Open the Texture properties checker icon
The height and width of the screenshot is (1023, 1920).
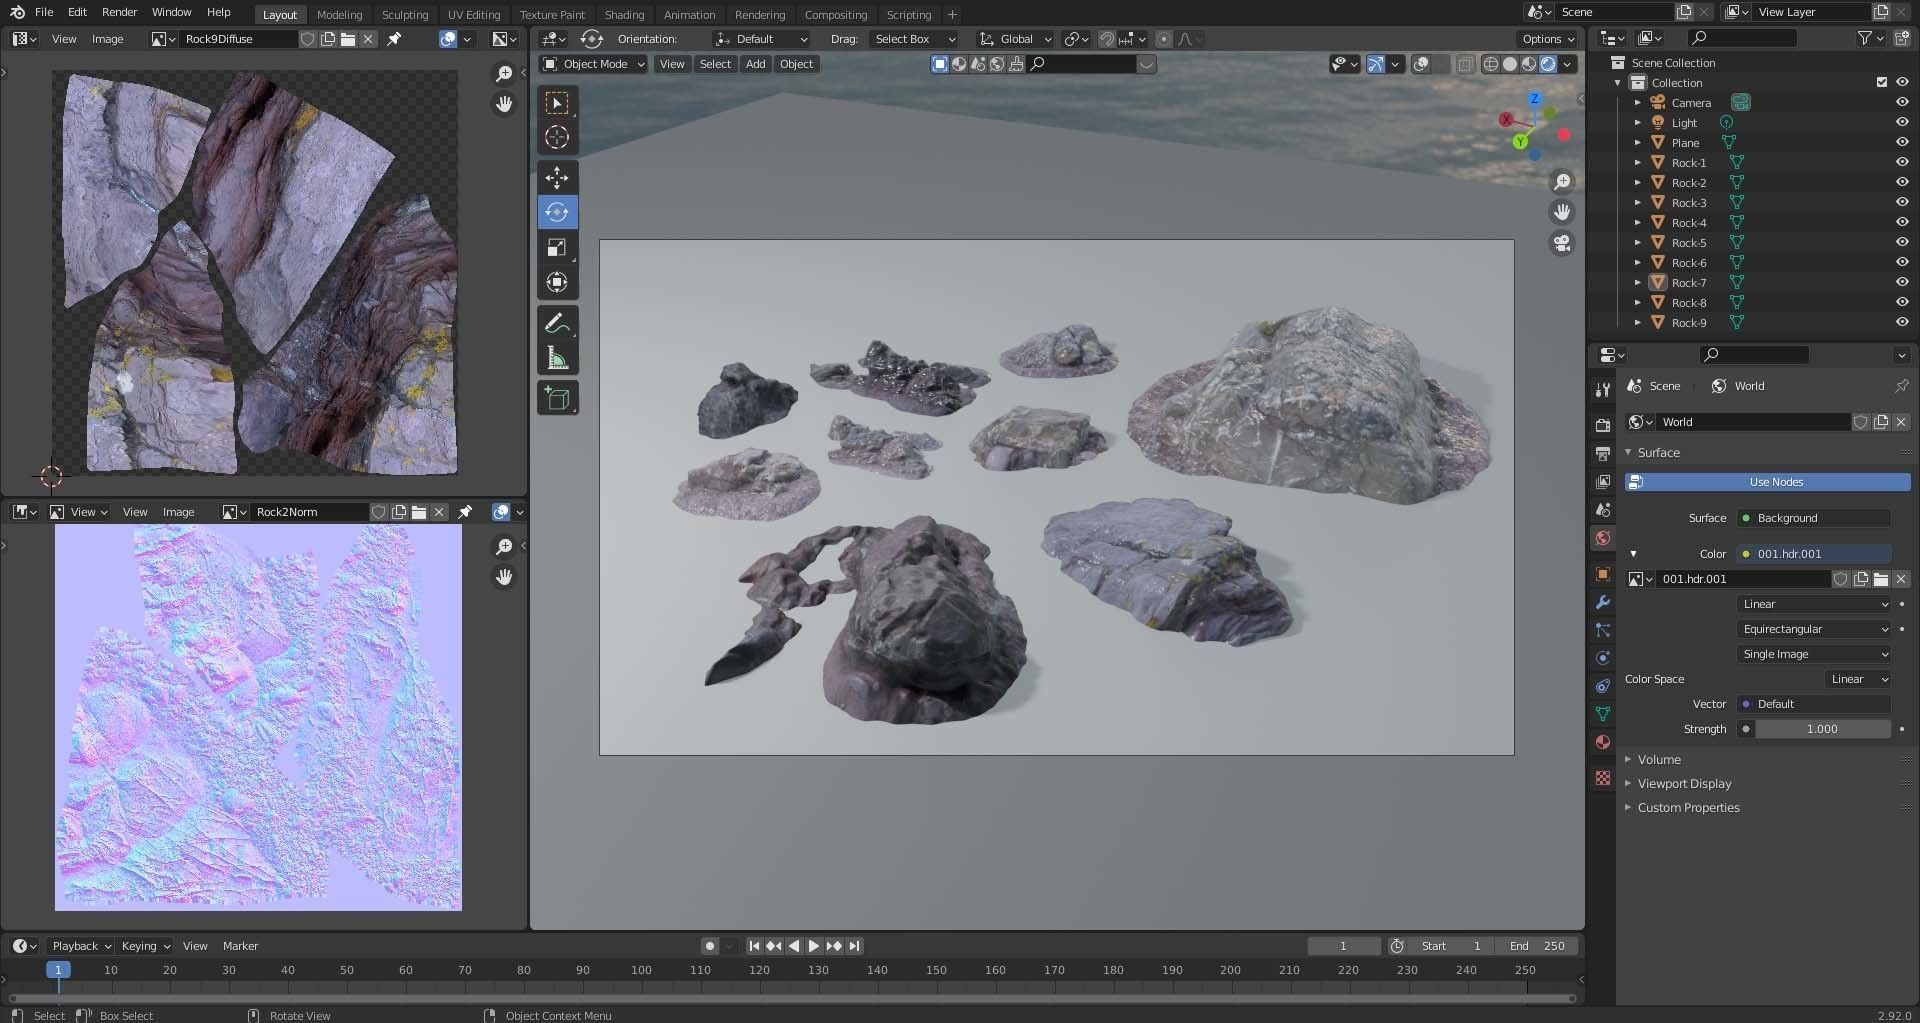coord(1603,778)
